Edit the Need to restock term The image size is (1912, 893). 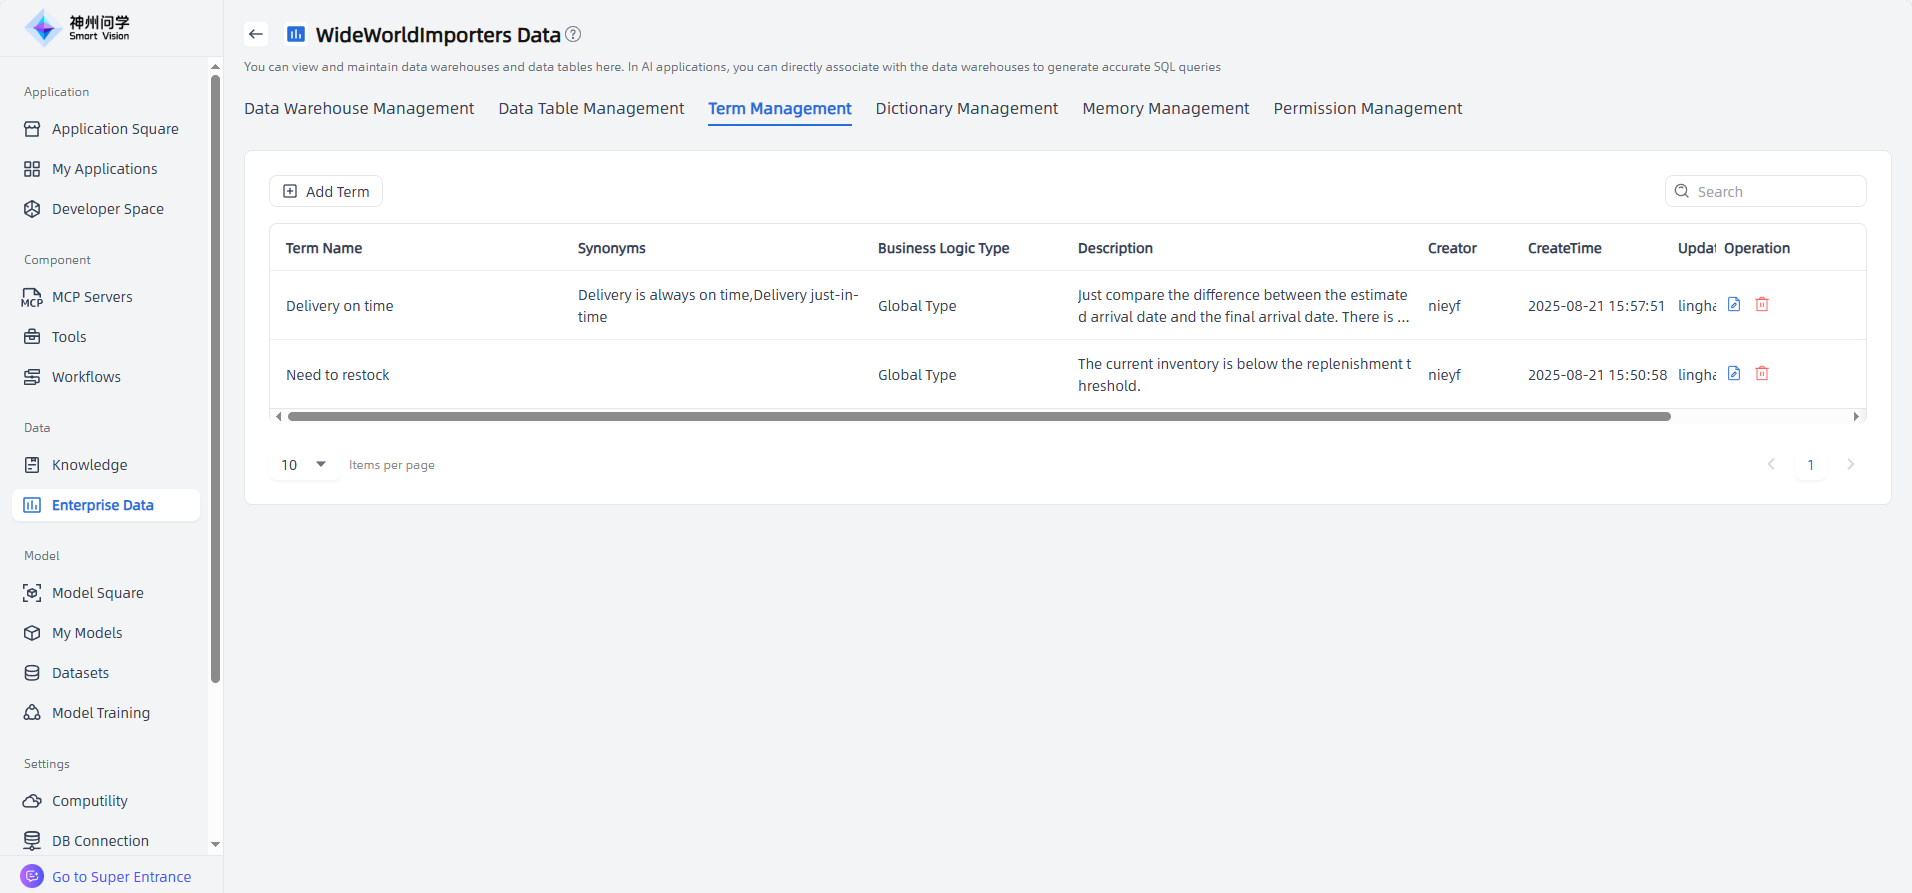pyautogui.click(x=1734, y=374)
